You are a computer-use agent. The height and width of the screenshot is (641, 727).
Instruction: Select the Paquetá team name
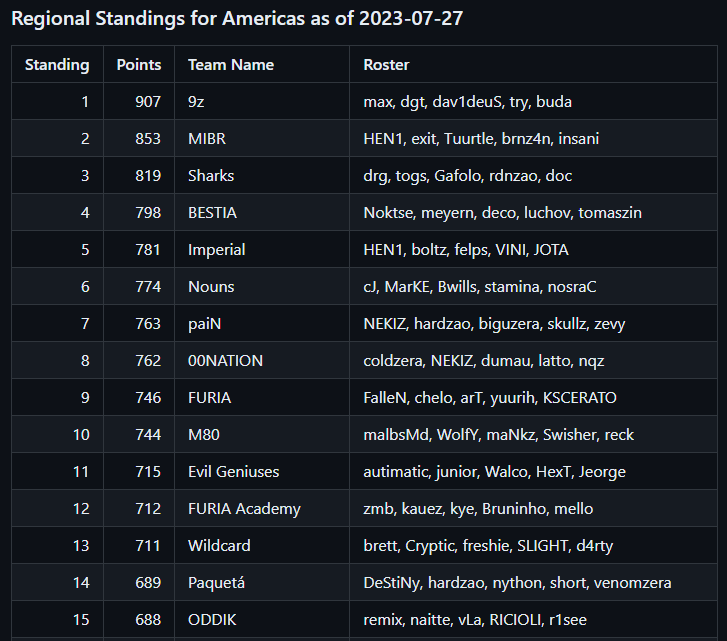(216, 583)
